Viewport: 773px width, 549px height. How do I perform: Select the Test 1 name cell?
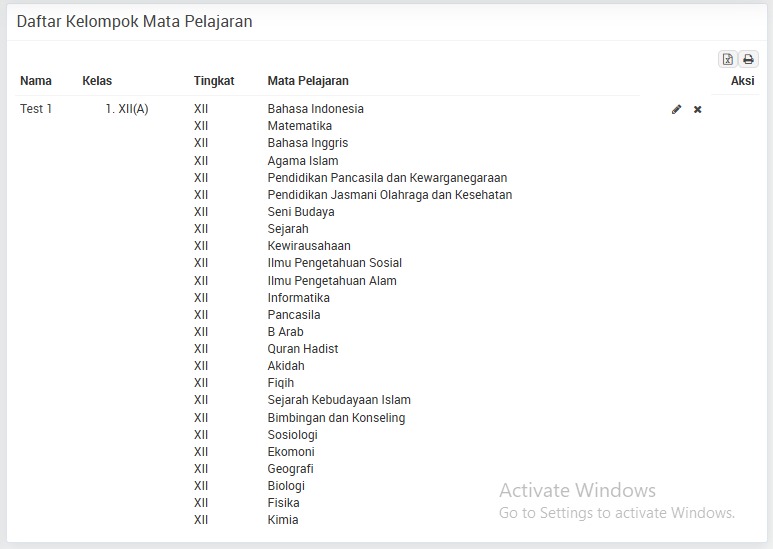click(x=36, y=109)
